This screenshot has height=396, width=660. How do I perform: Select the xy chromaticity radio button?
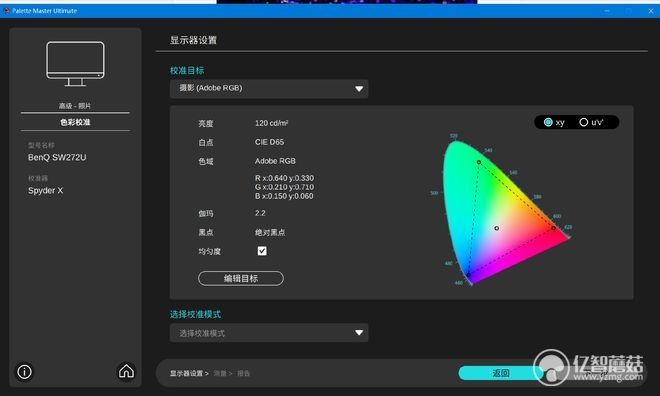(x=548, y=122)
